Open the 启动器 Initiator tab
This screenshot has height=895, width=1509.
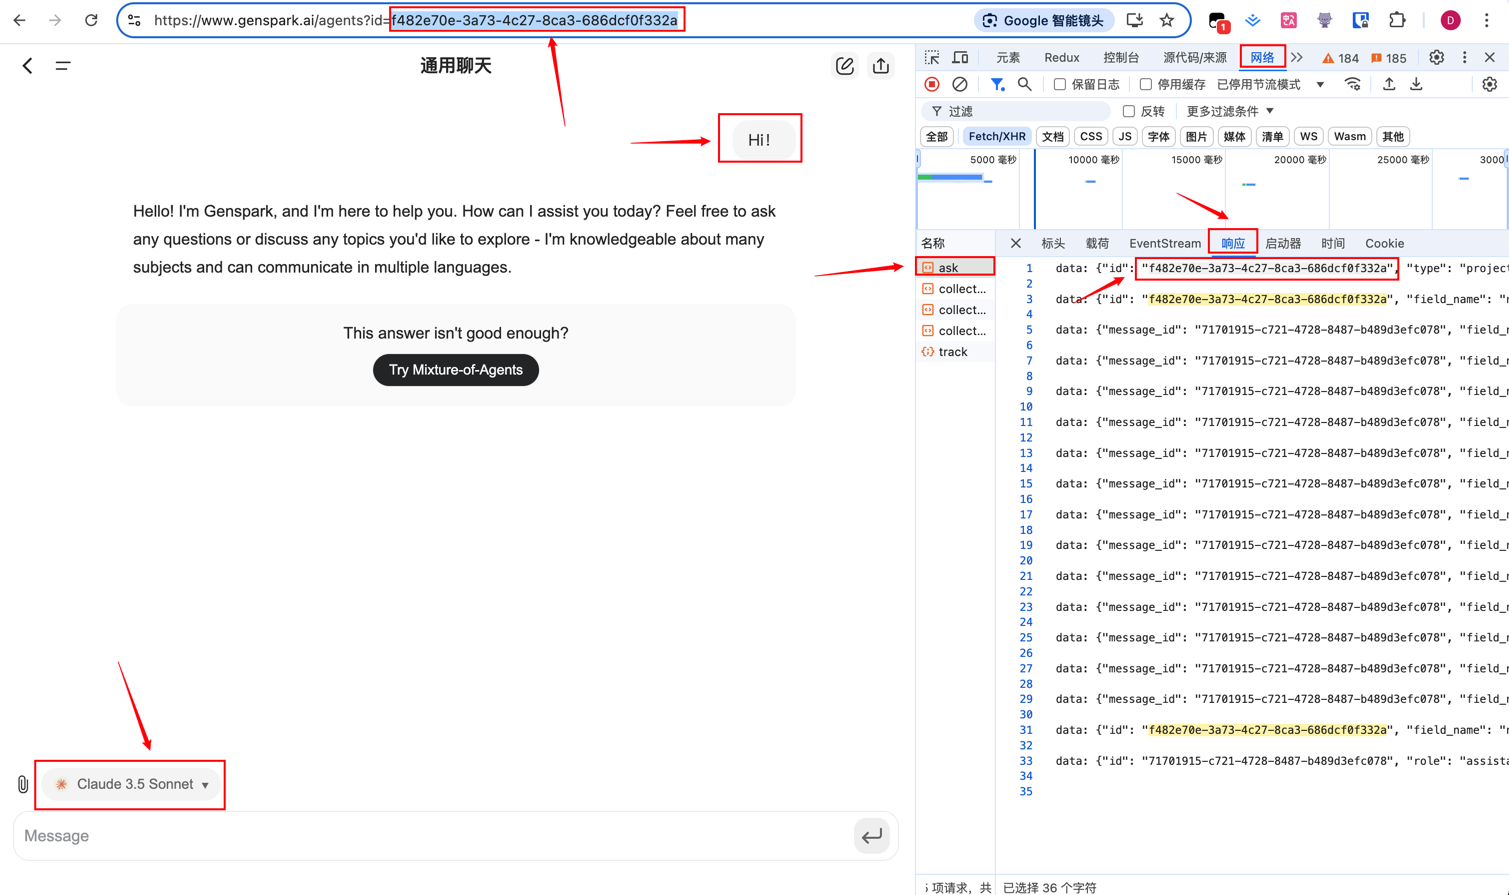(x=1283, y=244)
